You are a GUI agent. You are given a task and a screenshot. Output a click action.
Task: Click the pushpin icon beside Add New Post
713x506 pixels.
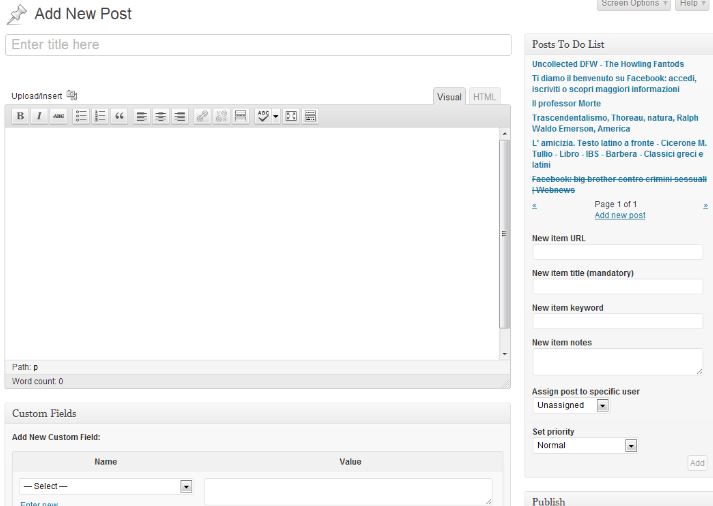click(x=17, y=14)
